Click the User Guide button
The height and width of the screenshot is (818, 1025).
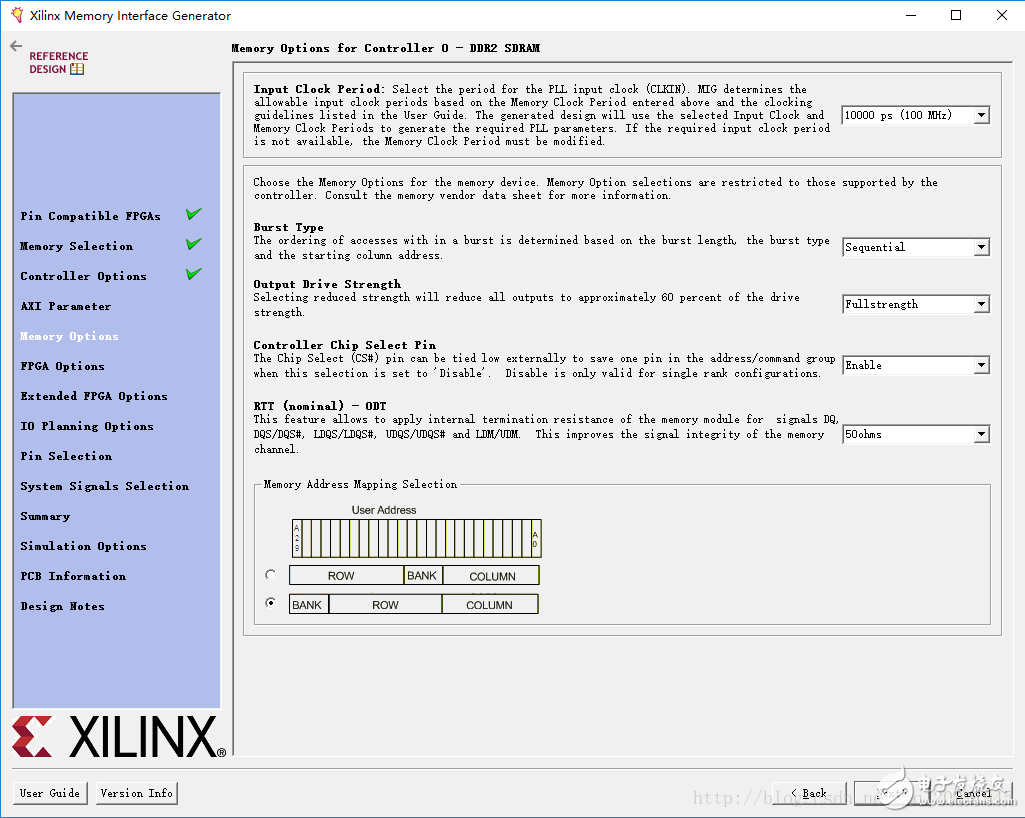click(x=50, y=793)
